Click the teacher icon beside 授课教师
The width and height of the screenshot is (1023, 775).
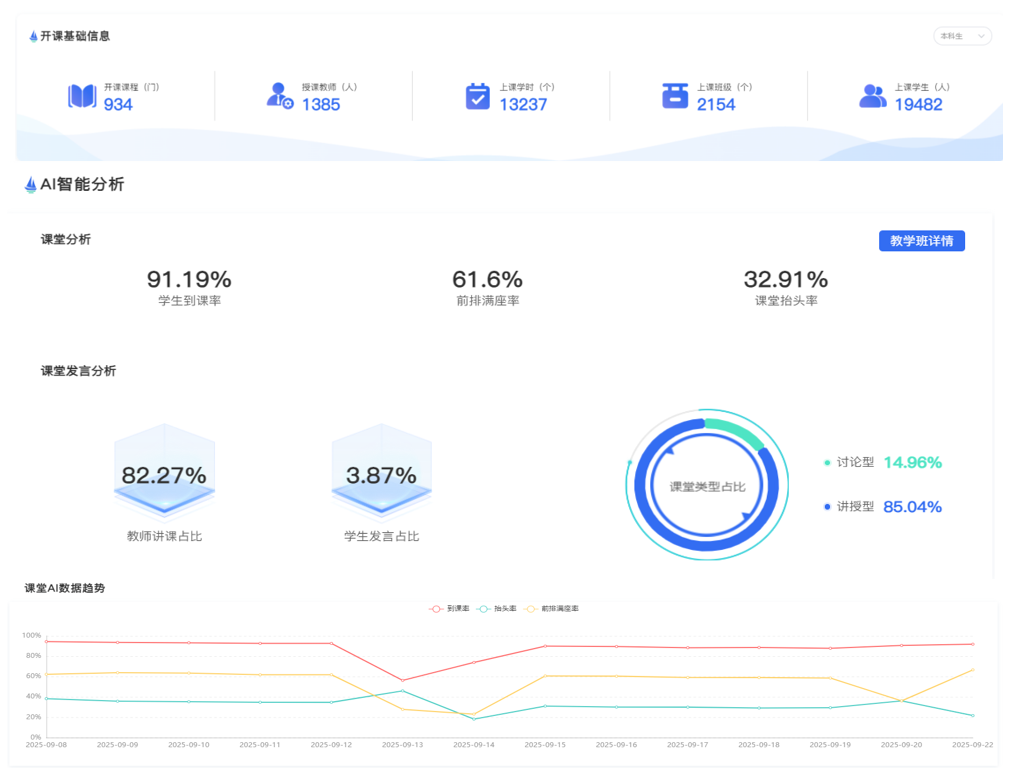click(x=279, y=96)
